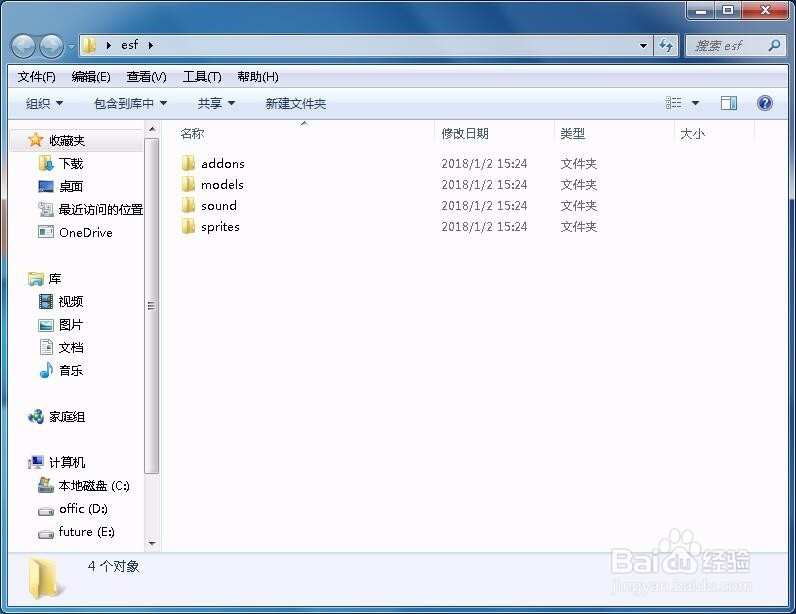The width and height of the screenshot is (796, 614).
Task: Click the search magnifier icon
Action: [x=774, y=46]
